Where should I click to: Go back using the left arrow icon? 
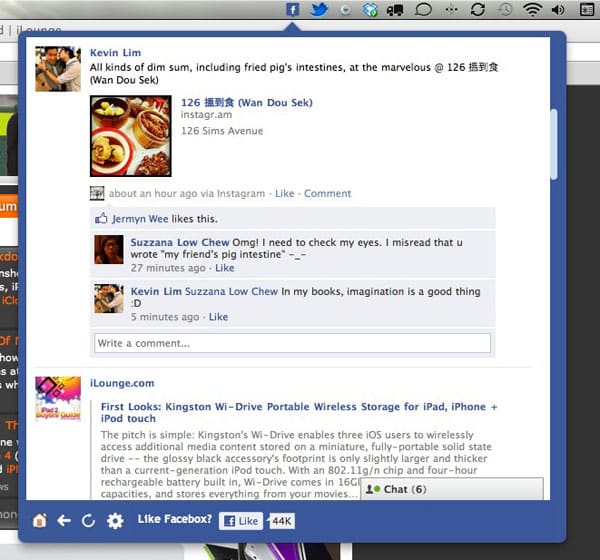click(64, 520)
